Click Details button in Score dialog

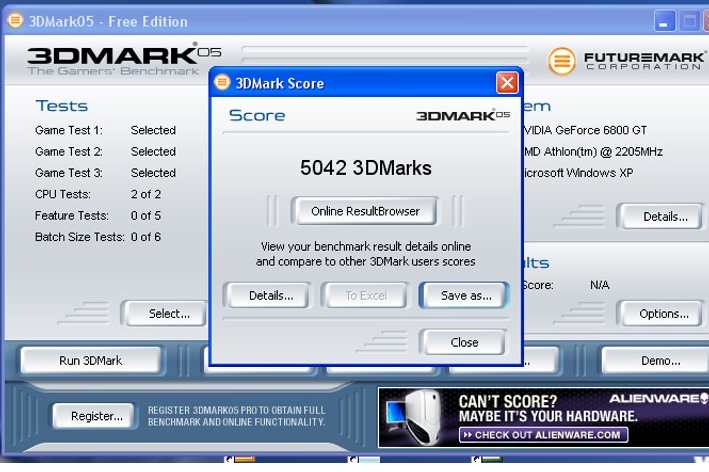270,296
